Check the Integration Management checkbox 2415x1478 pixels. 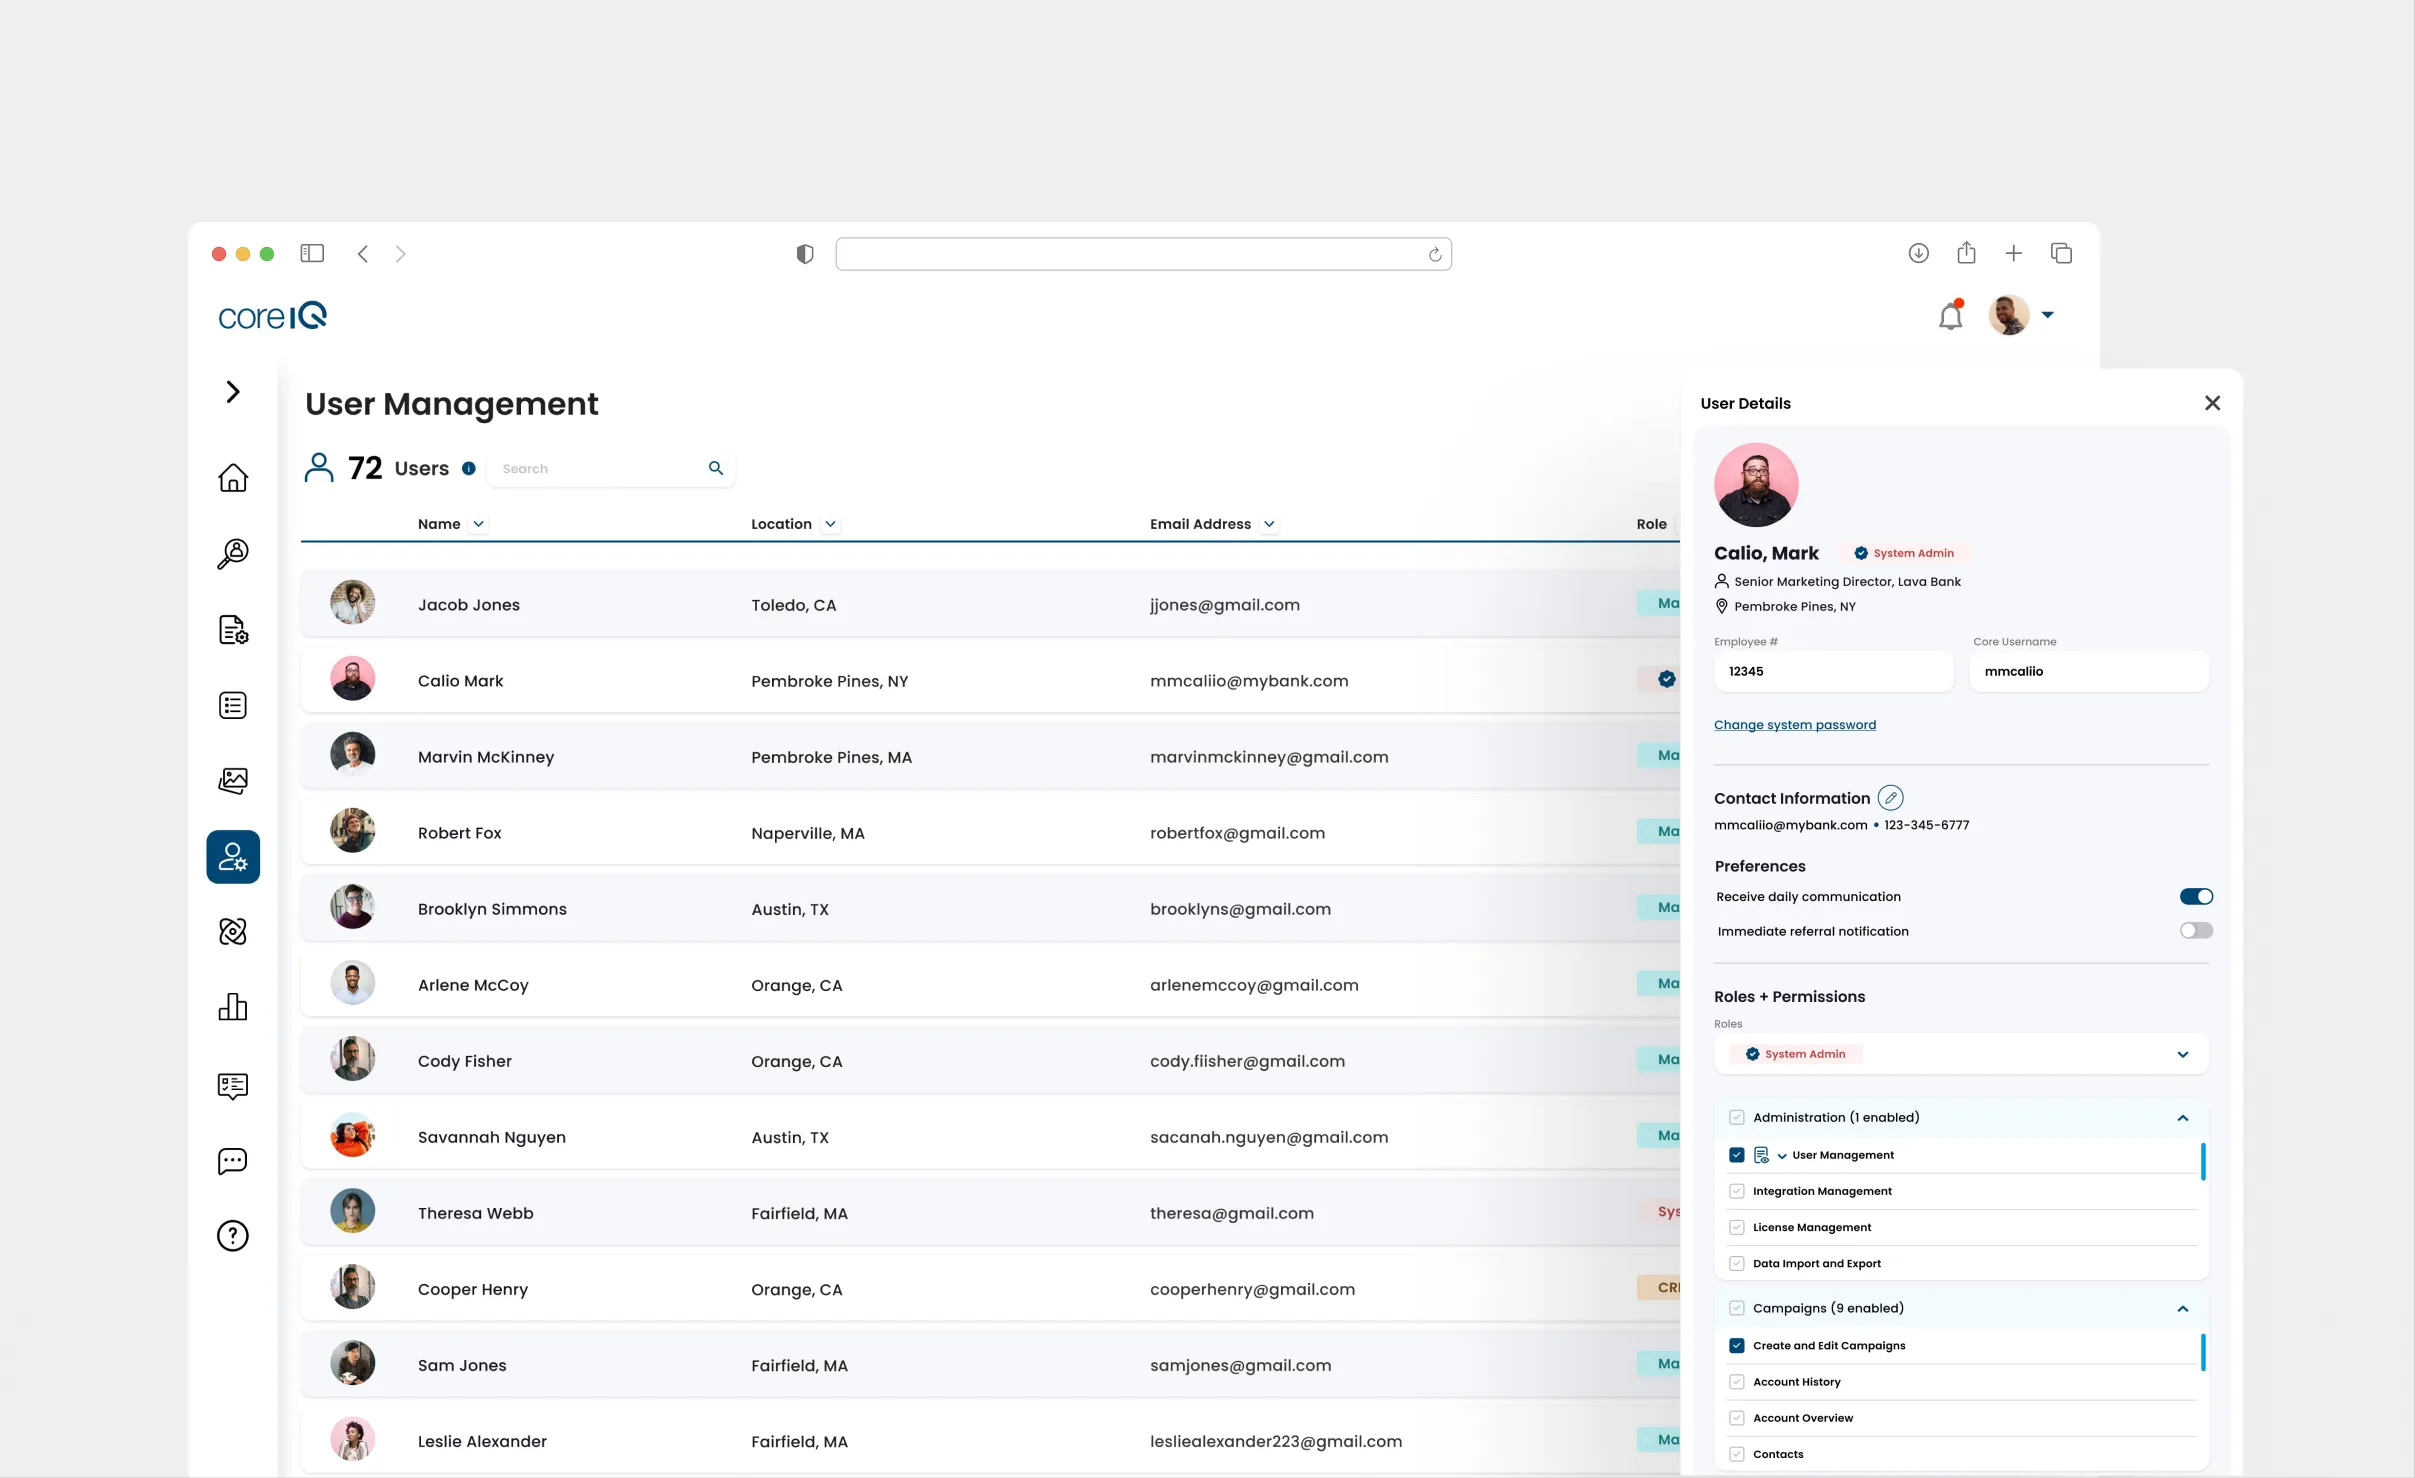(1737, 1191)
